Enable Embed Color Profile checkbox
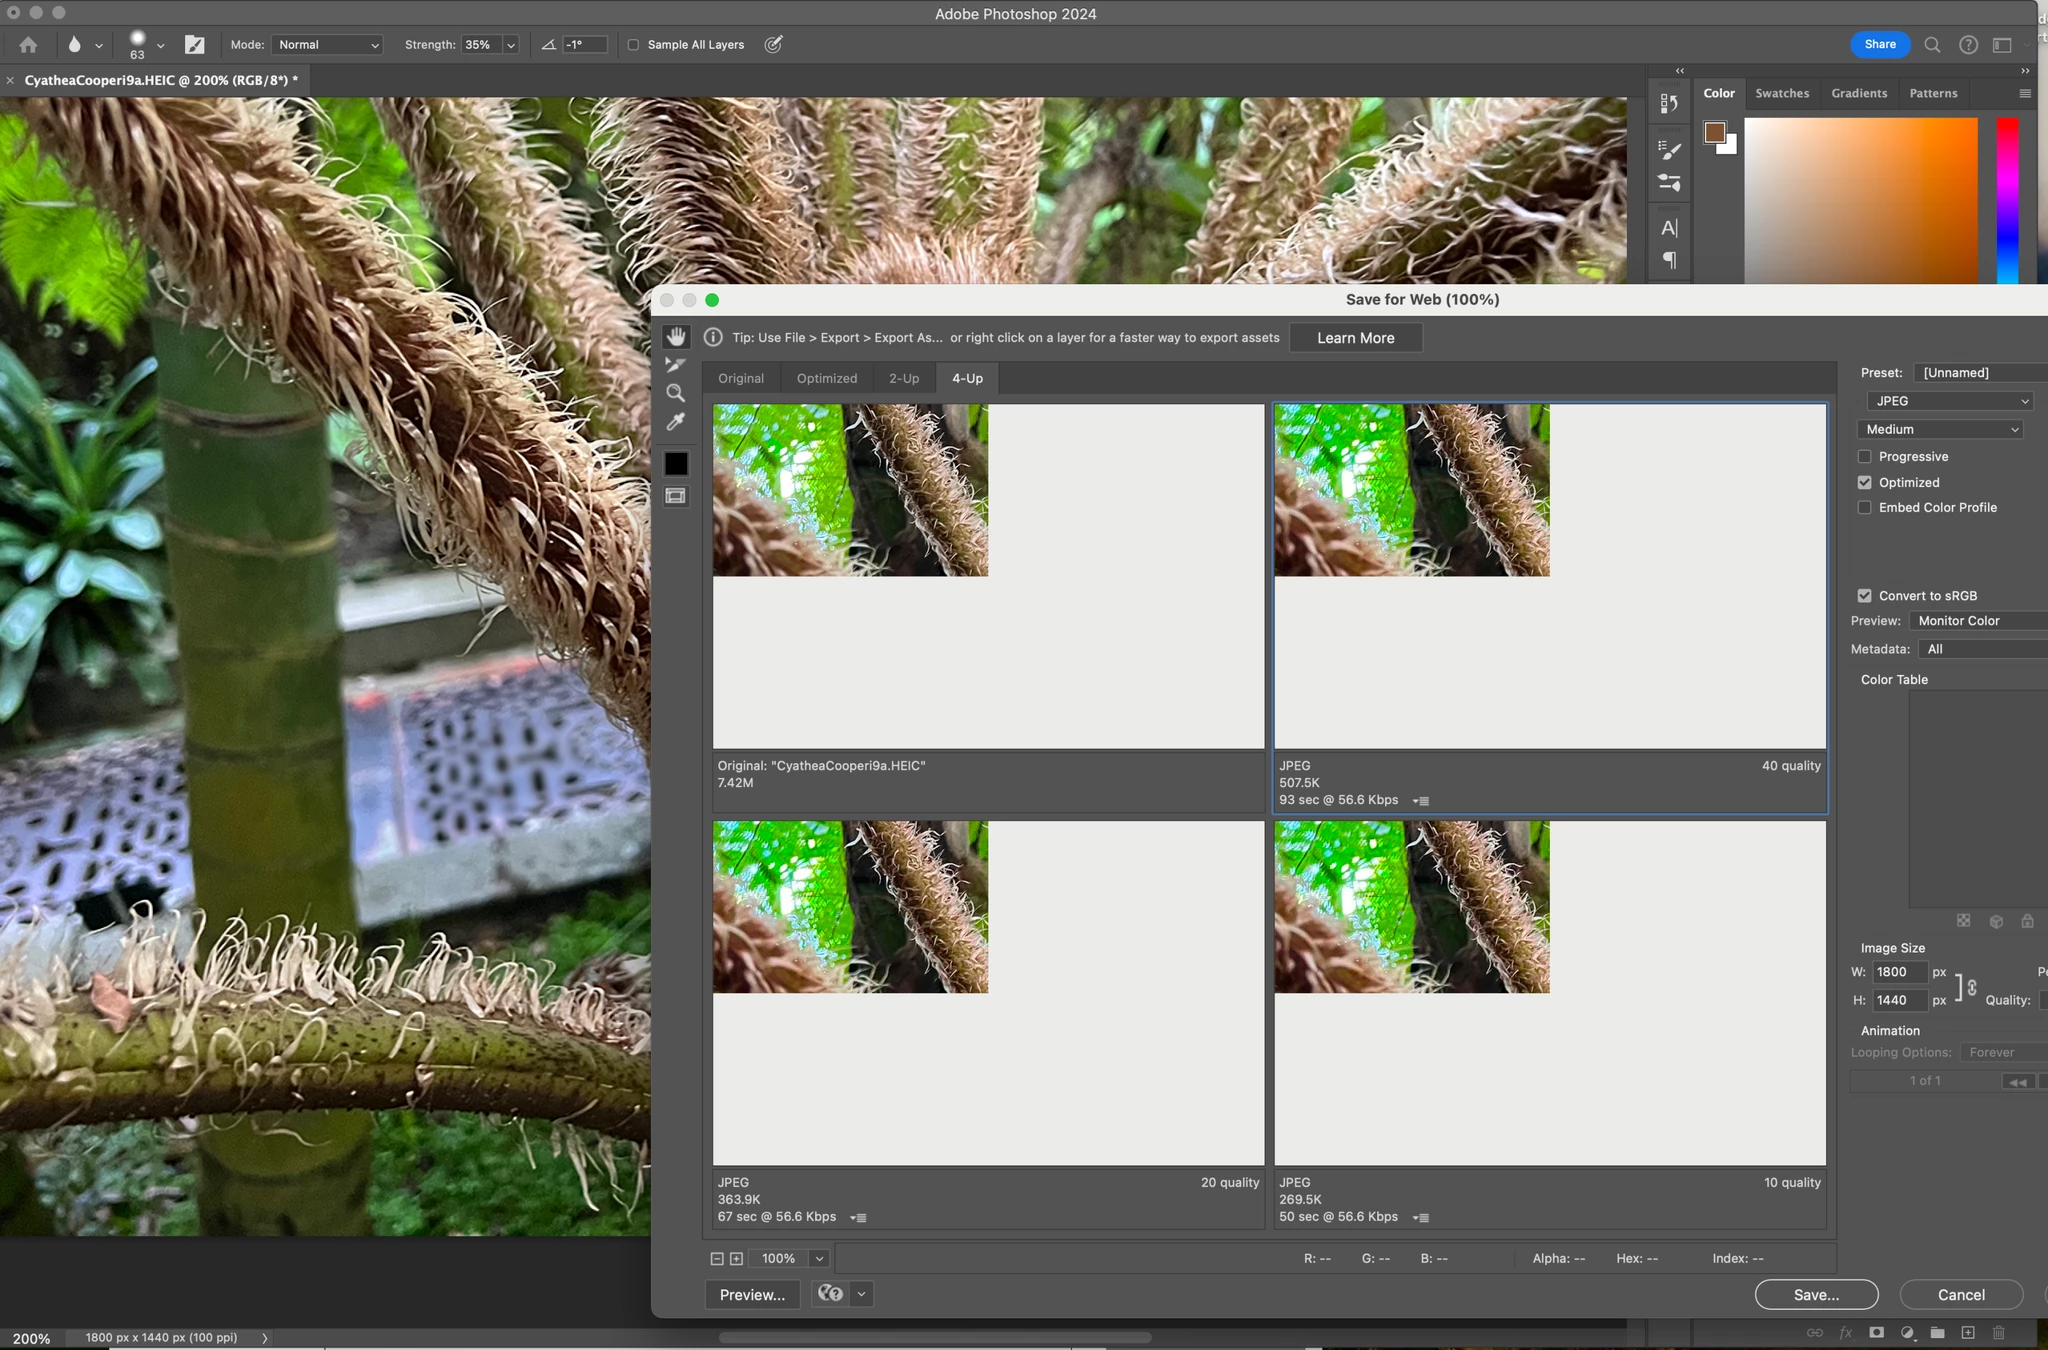 [x=1865, y=508]
